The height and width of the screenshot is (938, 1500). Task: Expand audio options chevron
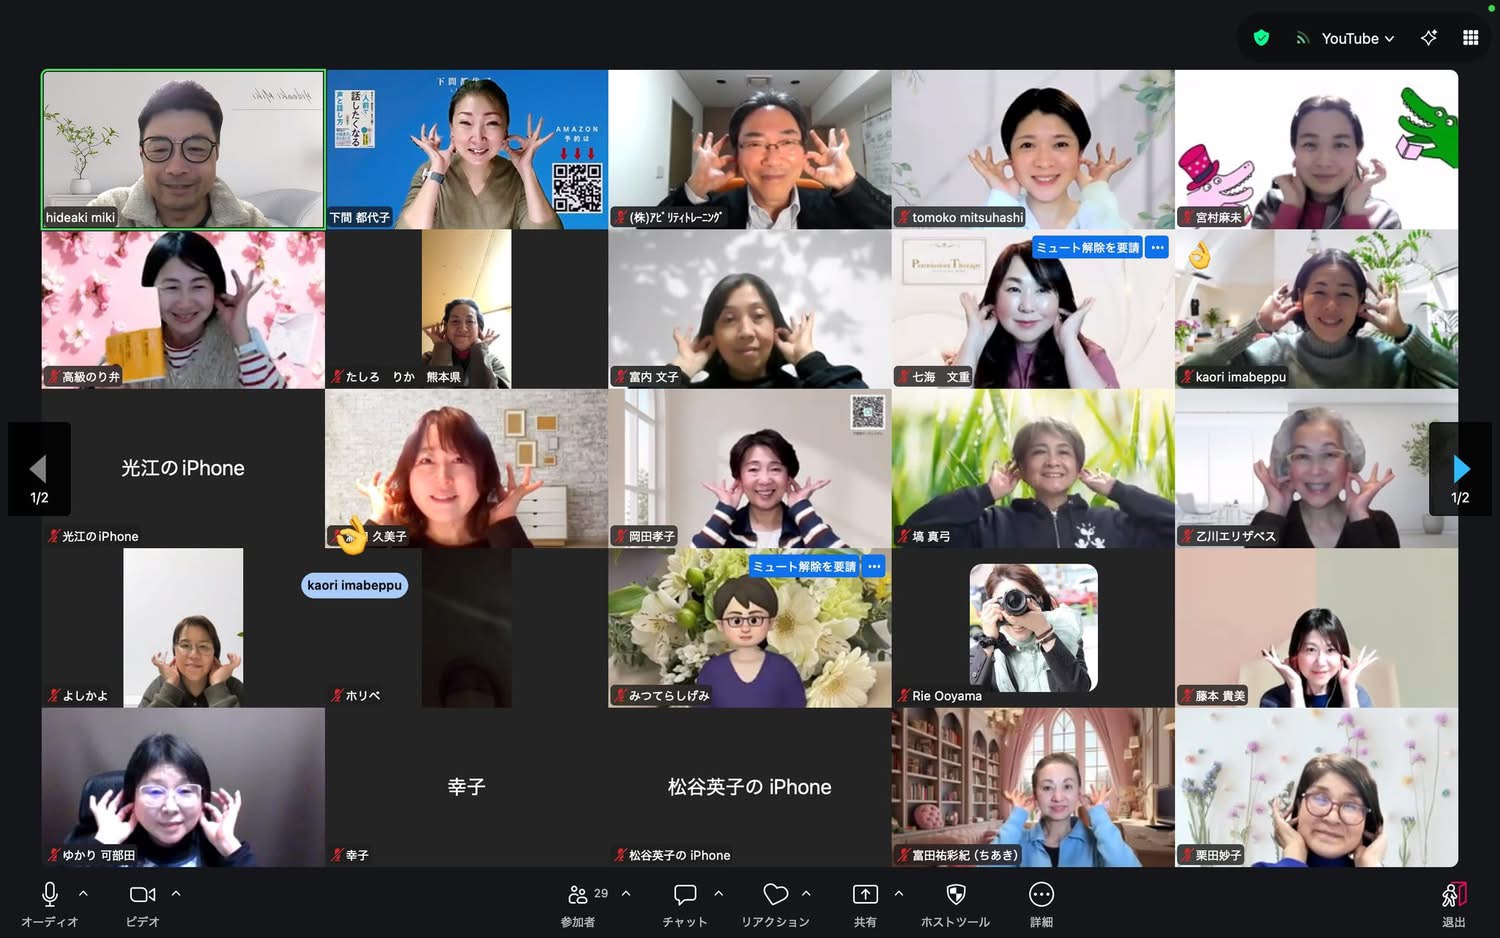(83, 893)
